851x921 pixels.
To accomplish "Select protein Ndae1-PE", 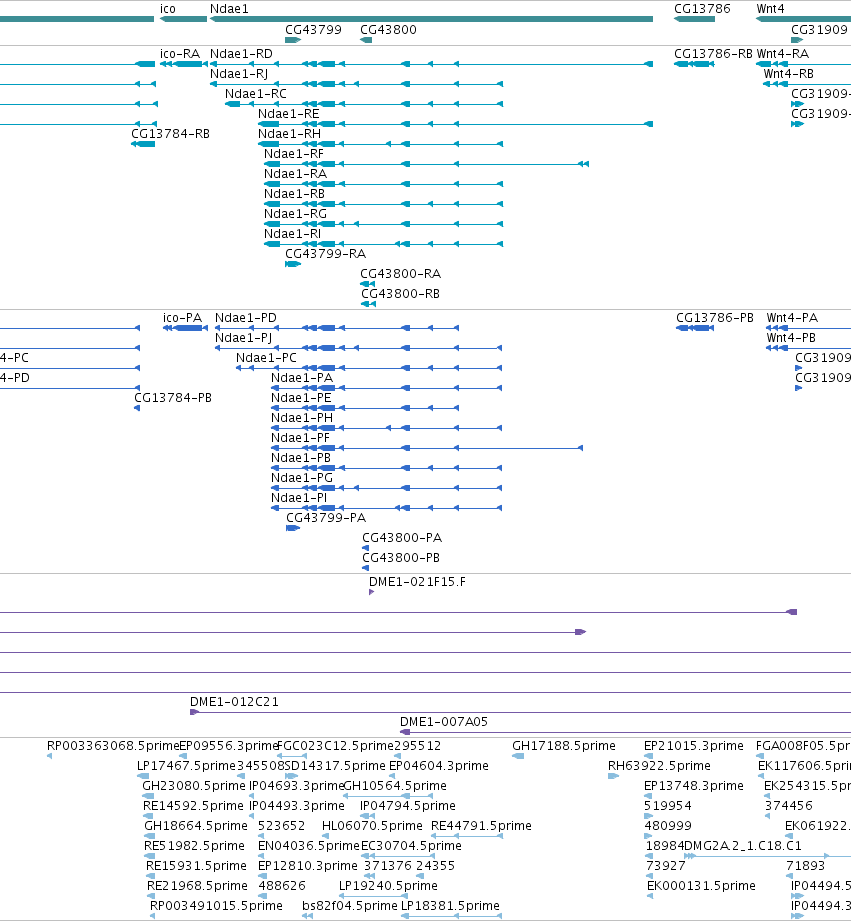I will pos(301,398).
